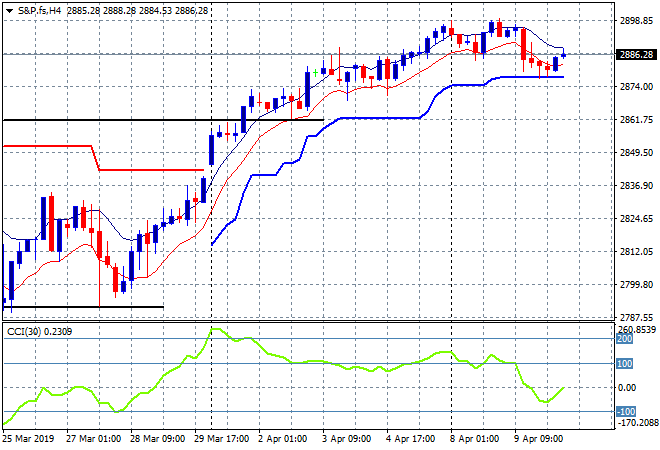Select the S&P.fs,H4 symbol title text

(x=40, y=11)
